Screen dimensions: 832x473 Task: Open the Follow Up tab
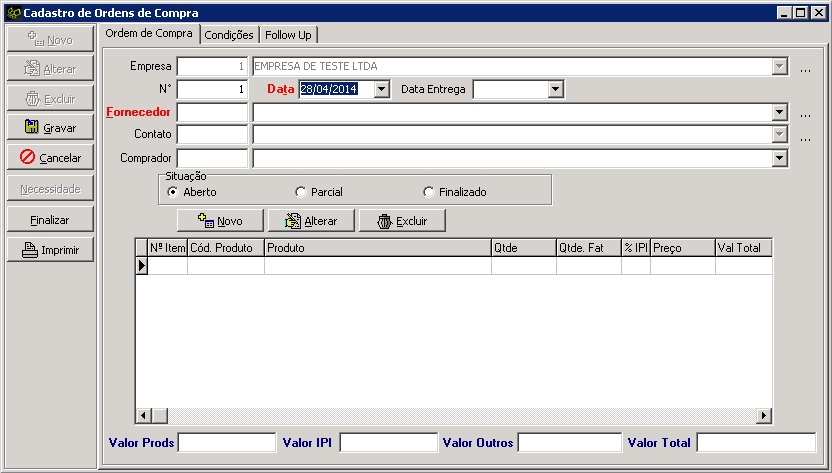point(288,35)
